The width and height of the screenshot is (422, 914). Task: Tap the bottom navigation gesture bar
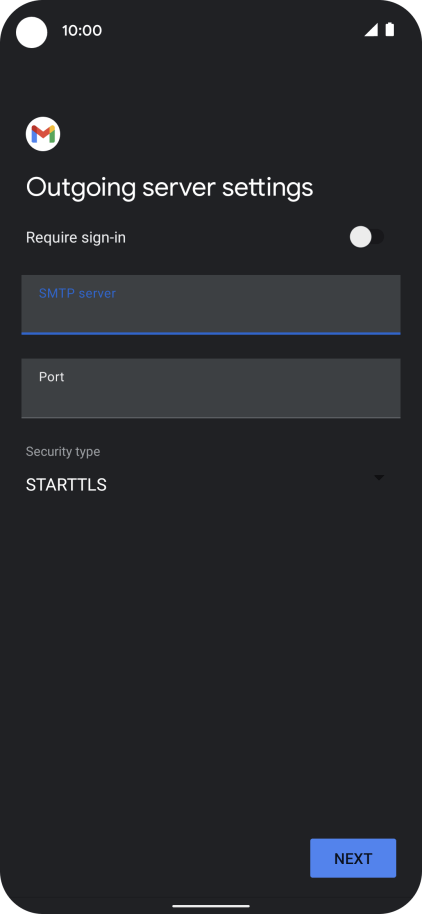(211, 906)
